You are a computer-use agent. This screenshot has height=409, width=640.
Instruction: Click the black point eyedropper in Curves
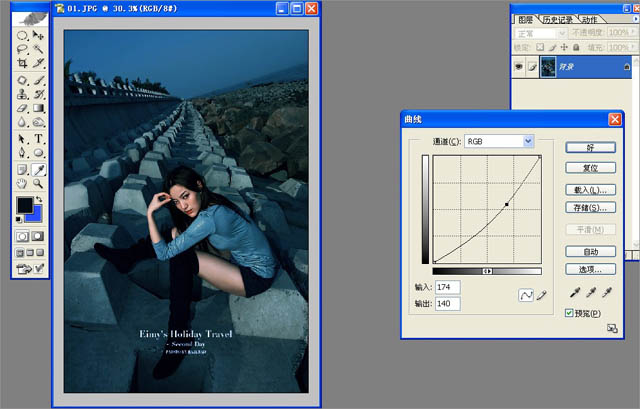[573, 293]
